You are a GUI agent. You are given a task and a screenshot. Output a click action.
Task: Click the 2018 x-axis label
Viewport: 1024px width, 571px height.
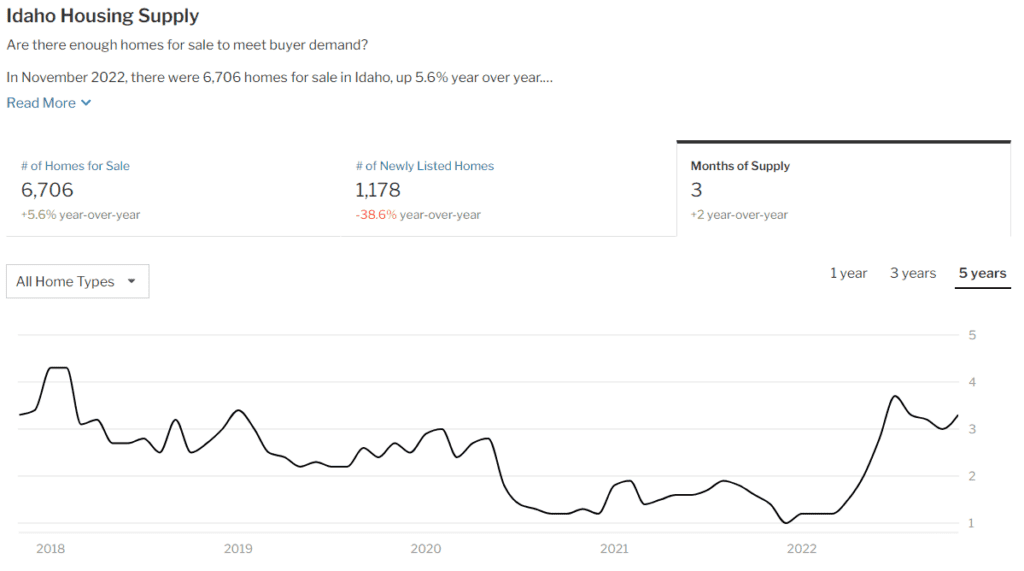50,548
